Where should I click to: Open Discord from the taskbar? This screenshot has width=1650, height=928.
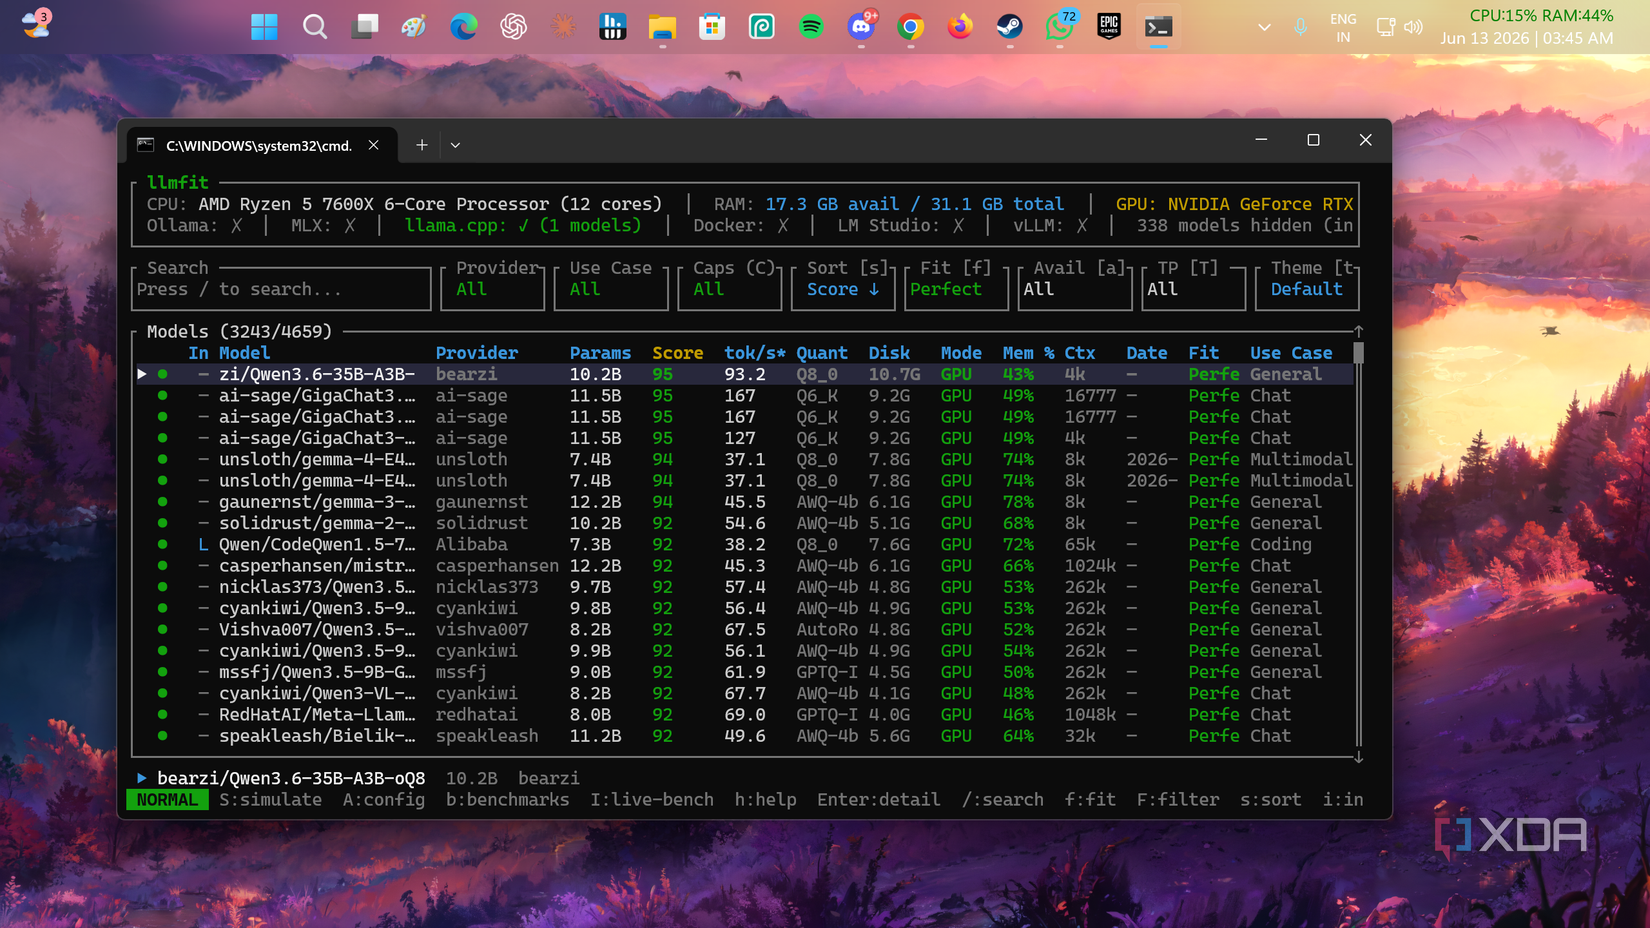861,27
